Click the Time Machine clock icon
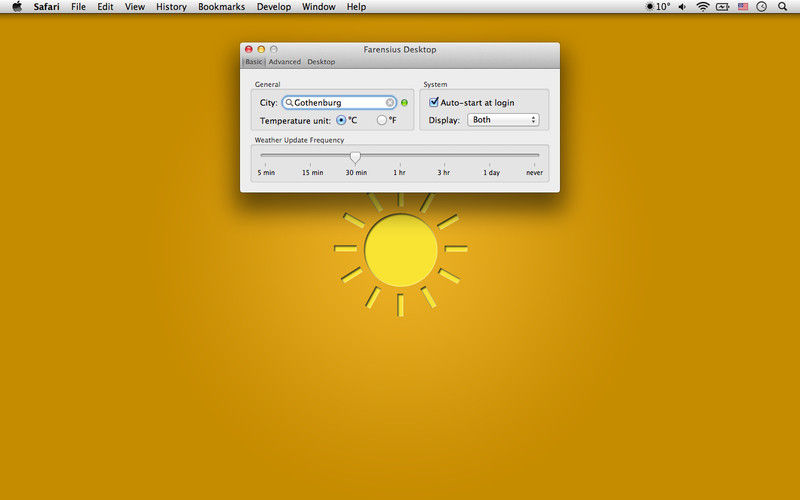This screenshot has height=500, width=800. coord(761,7)
